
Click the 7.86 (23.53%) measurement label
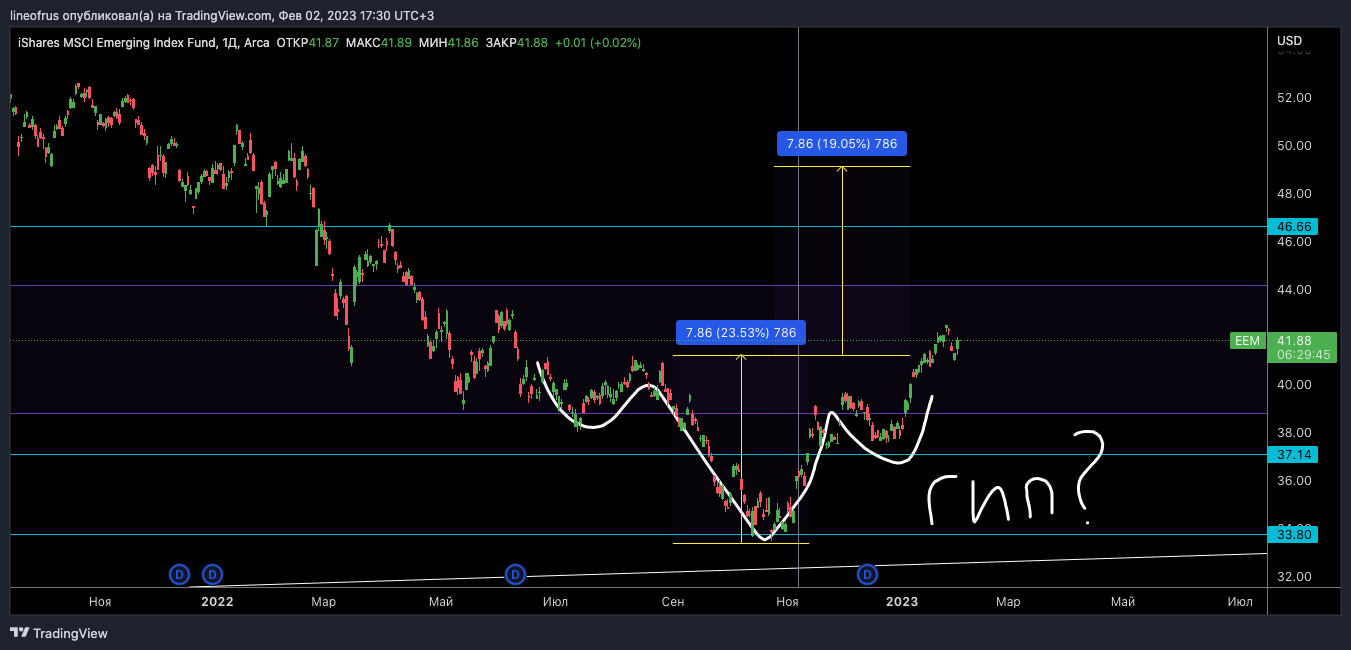(x=741, y=333)
